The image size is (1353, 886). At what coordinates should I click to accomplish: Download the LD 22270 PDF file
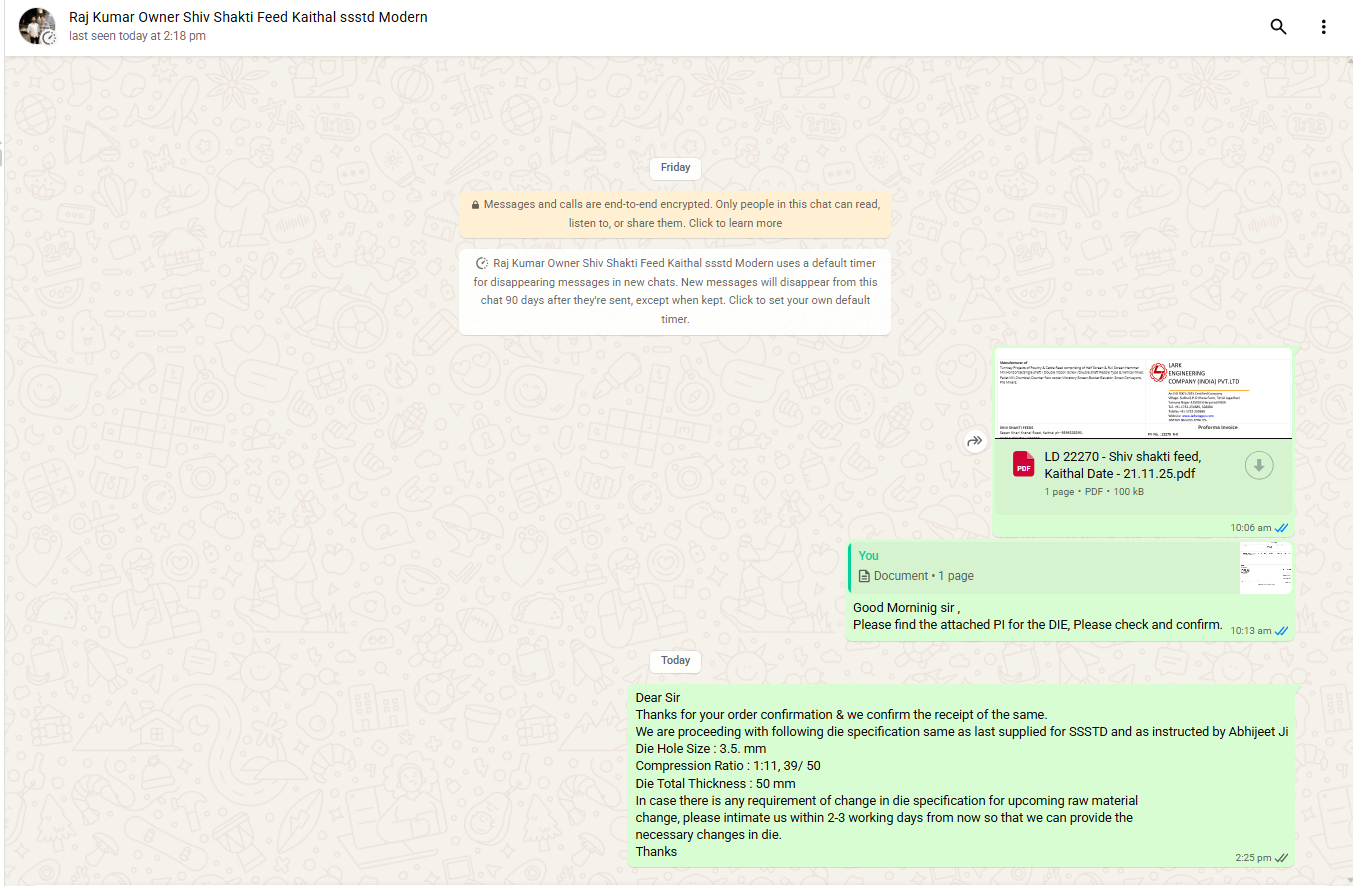(1259, 465)
